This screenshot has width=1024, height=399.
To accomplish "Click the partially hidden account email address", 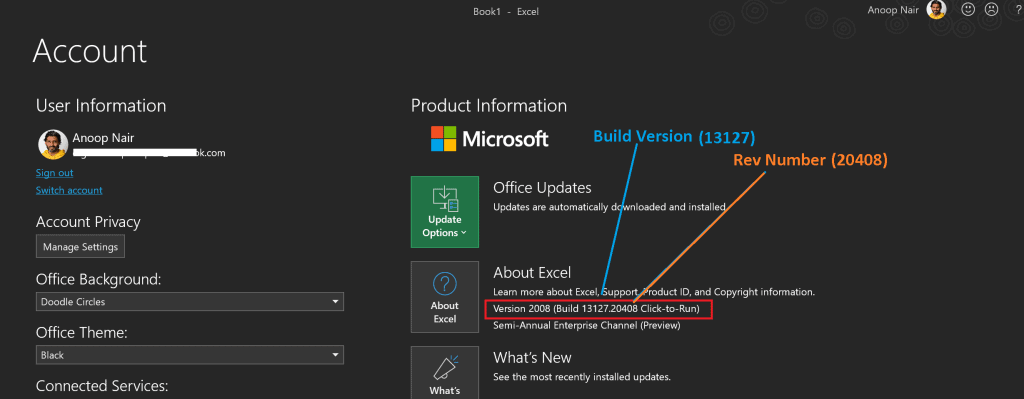I will pos(149,153).
